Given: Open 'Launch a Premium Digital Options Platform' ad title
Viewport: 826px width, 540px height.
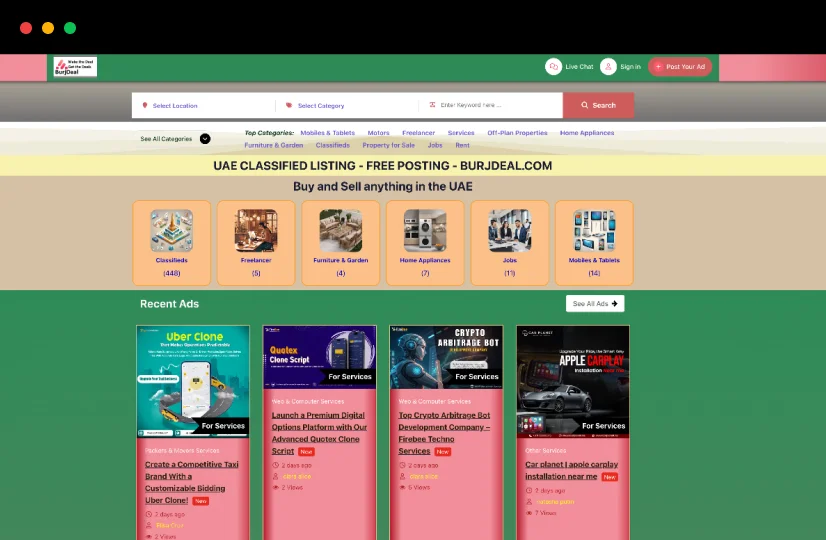Looking at the screenshot, I should coord(319,433).
